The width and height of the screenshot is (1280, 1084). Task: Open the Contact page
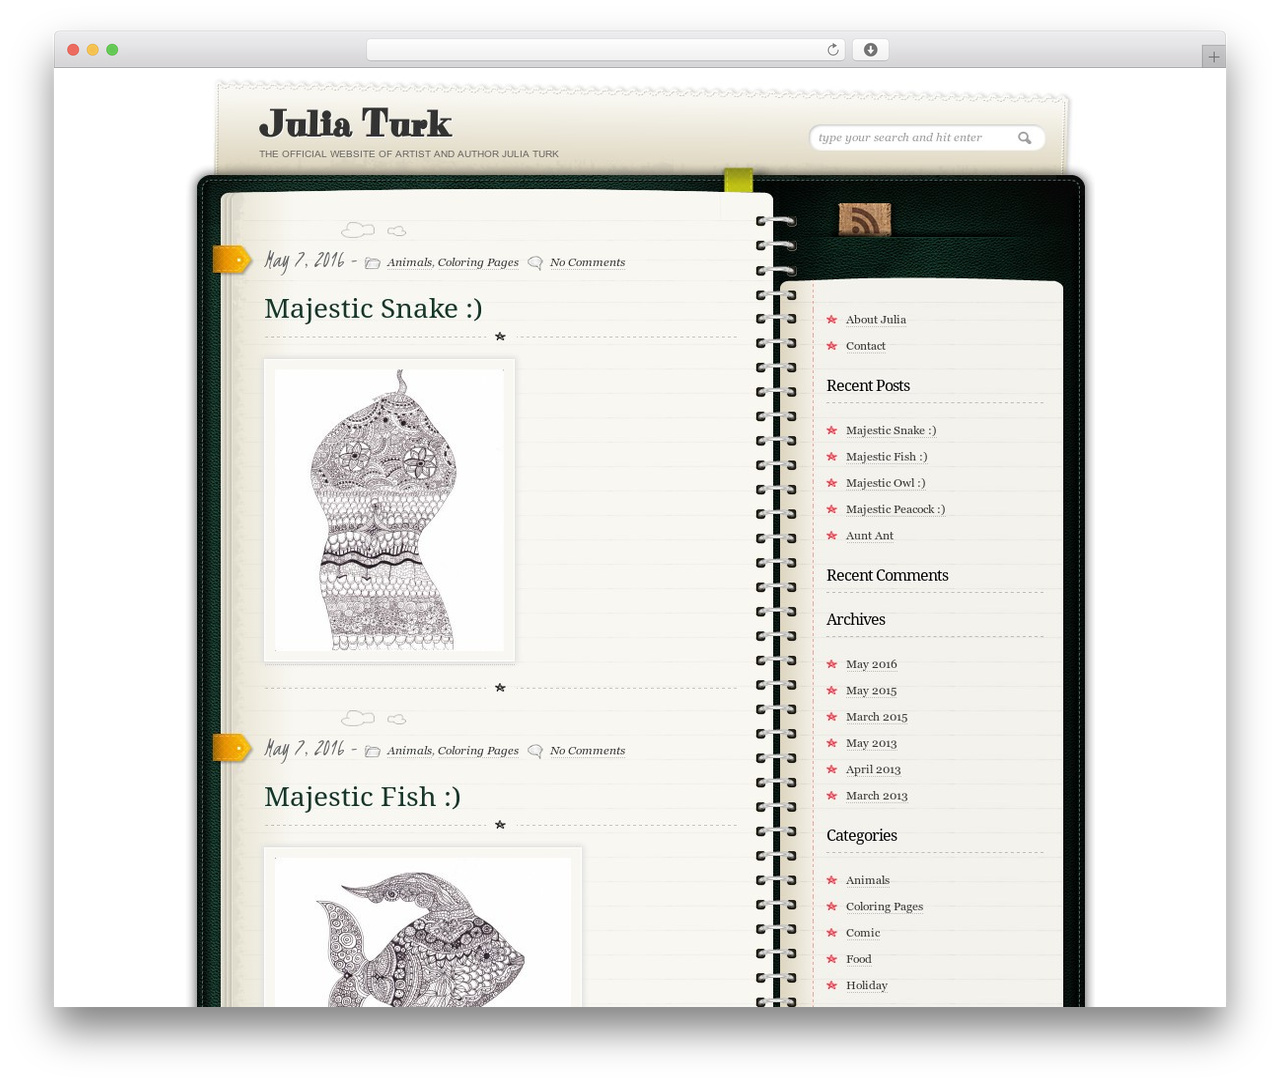[866, 346]
